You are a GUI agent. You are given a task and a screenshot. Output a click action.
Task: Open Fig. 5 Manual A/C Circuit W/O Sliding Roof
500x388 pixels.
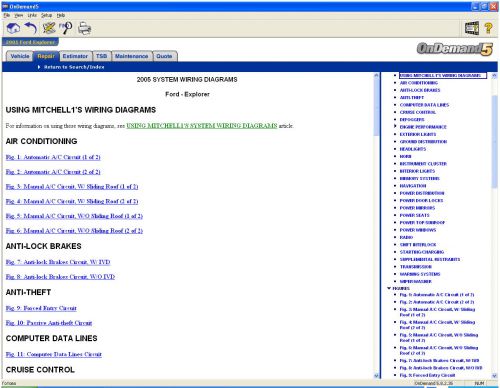tap(74, 216)
